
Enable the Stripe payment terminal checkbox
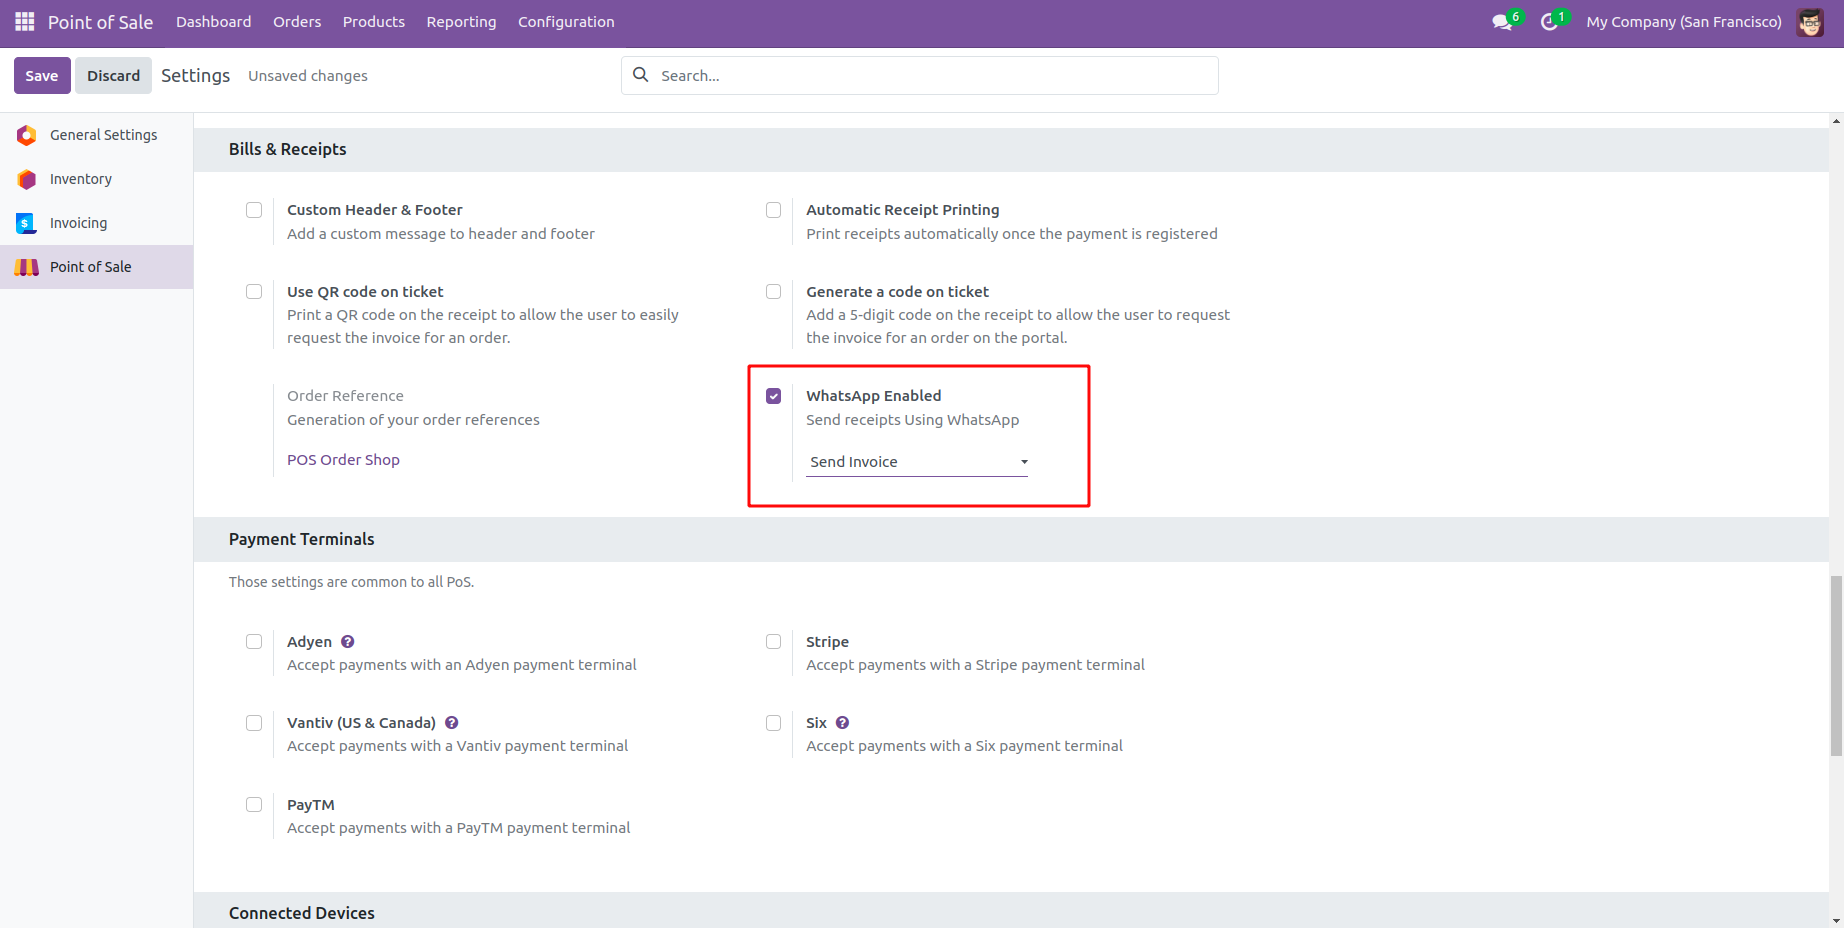773,642
